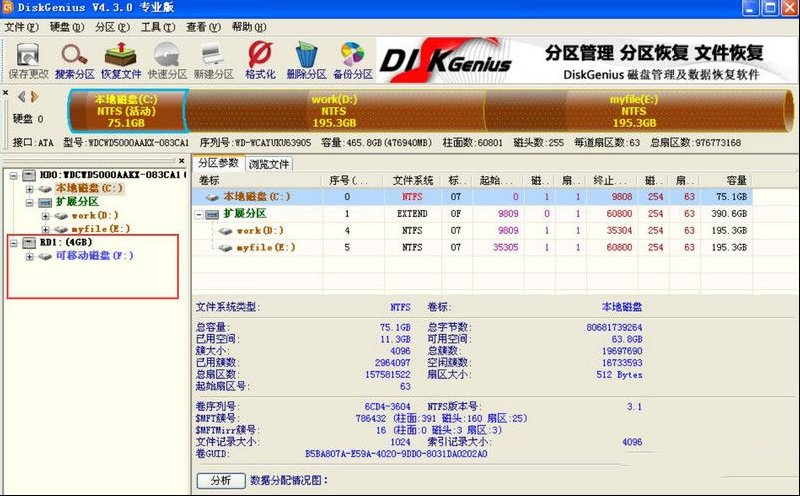The height and width of the screenshot is (496, 800).
Task: Click DiskGenius app icon in title bar
Action: [8, 7]
